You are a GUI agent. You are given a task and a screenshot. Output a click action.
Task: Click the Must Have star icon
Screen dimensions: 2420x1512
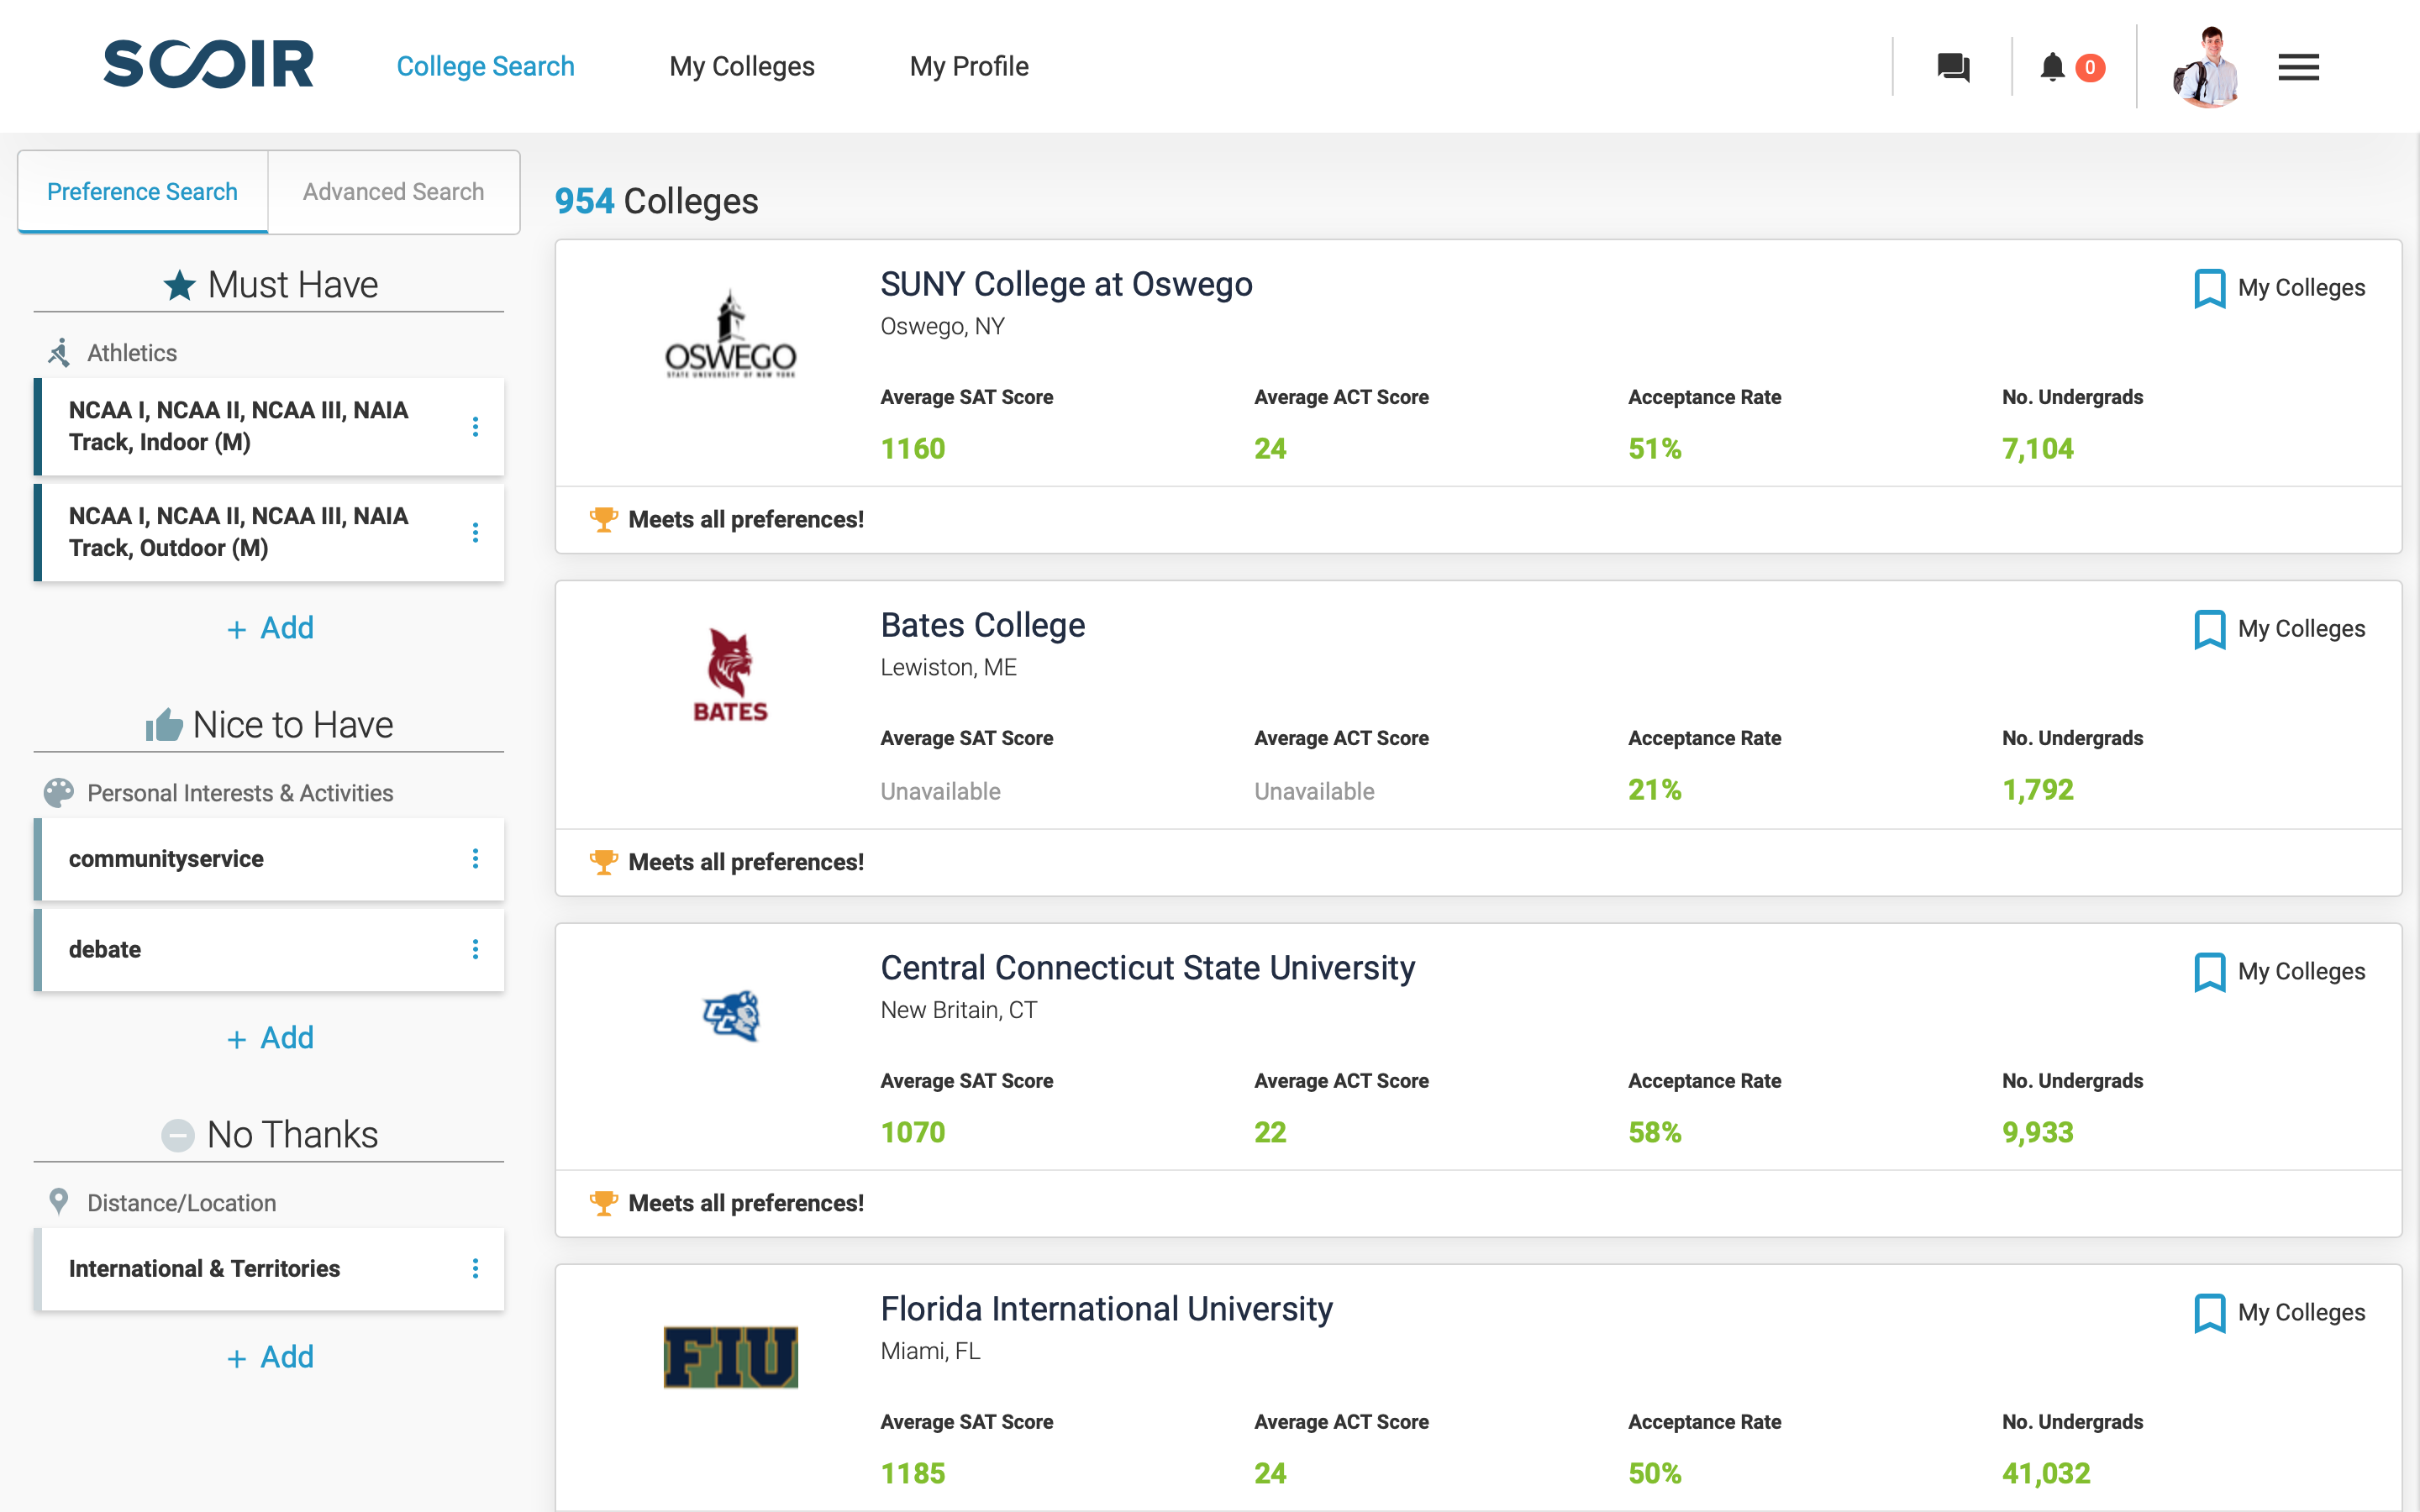coord(180,285)
